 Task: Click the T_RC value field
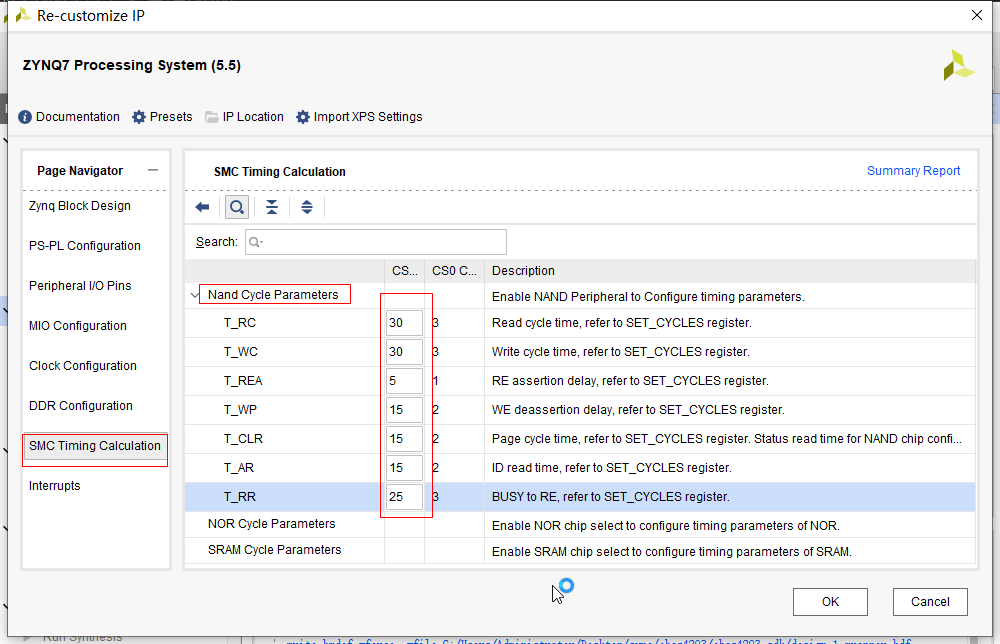[404, 323]
